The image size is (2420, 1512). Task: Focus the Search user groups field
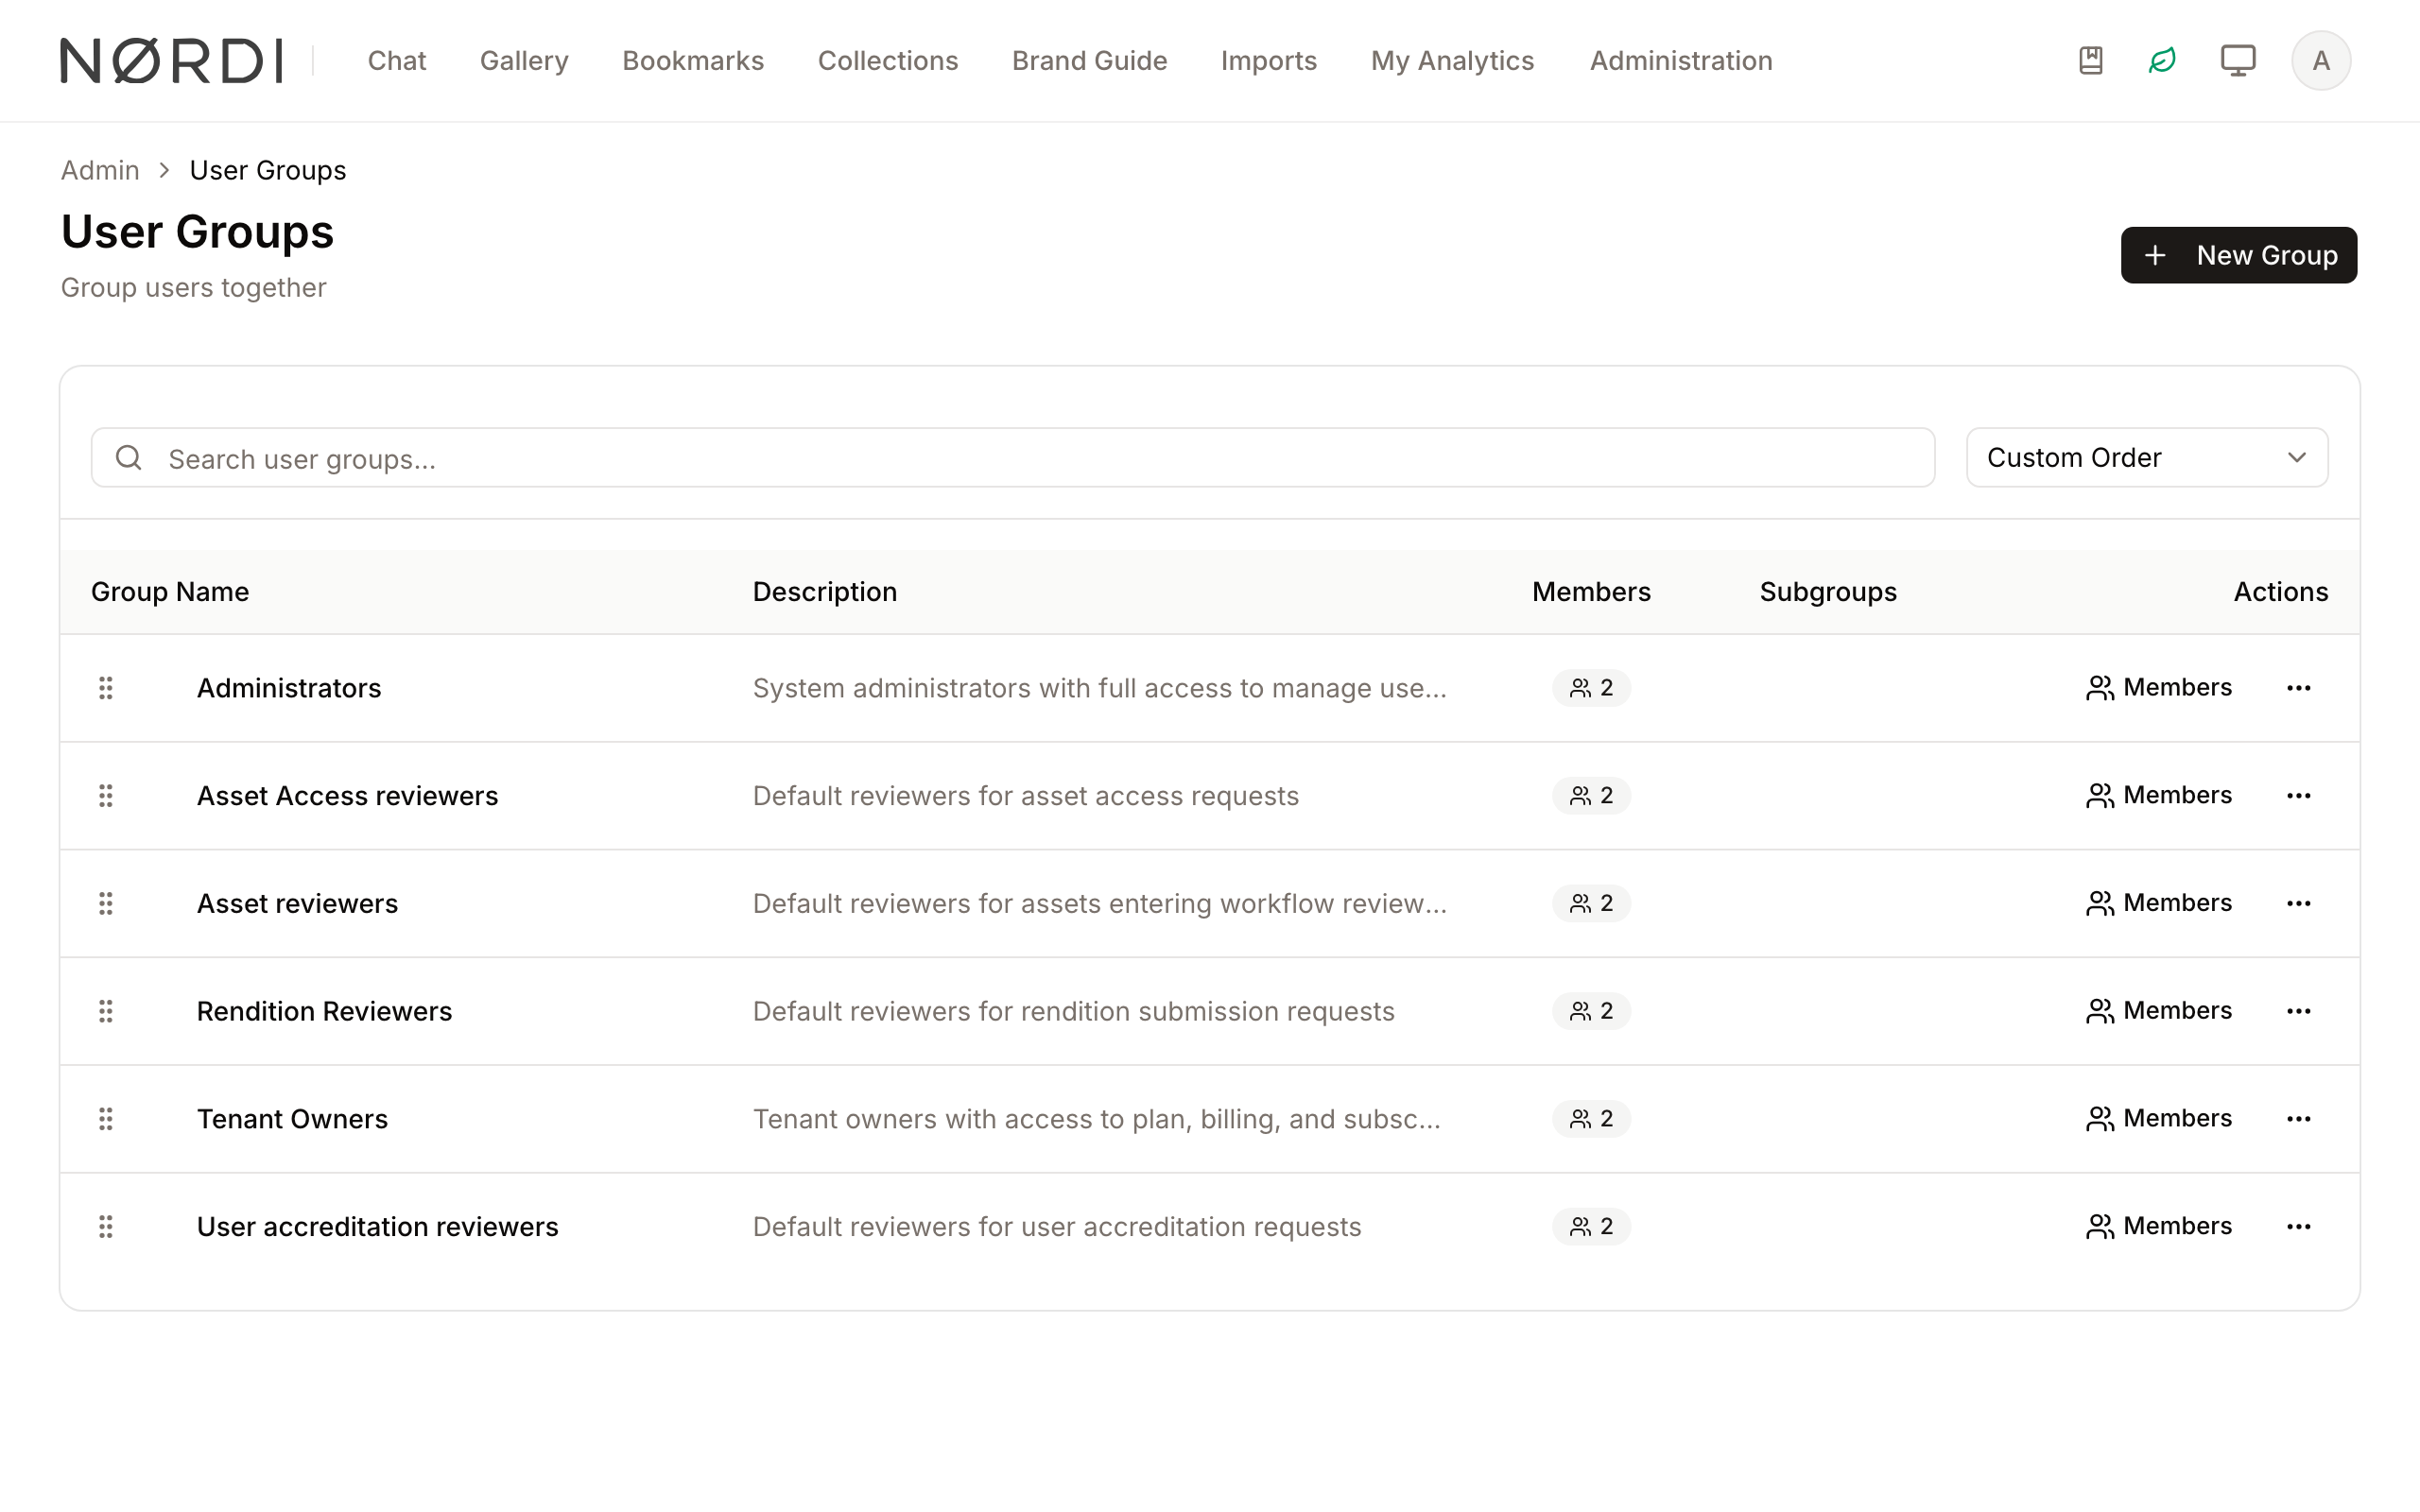coord(1013,458)
